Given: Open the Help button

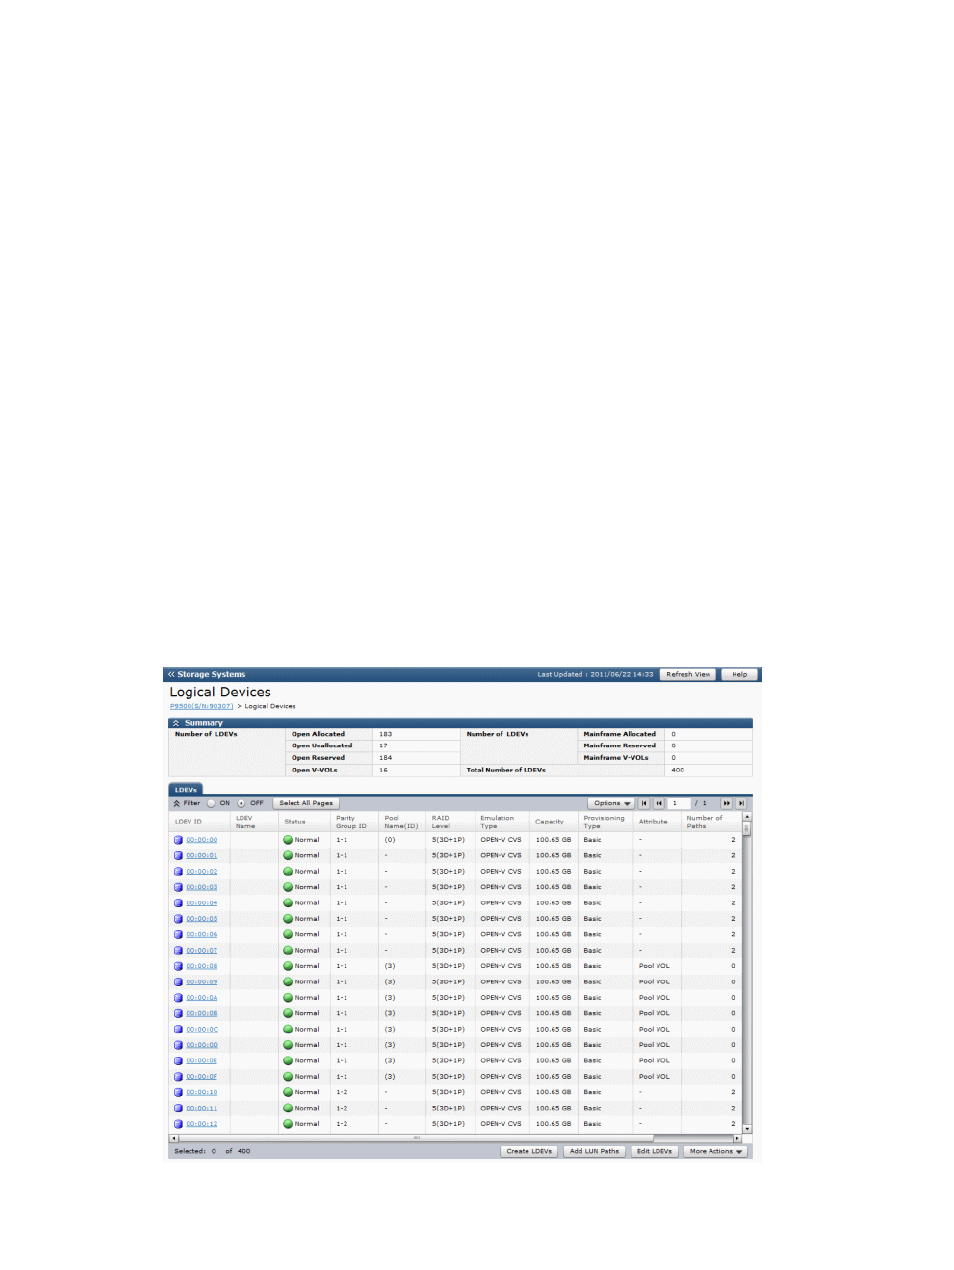Looking at the screenshot, I should point(739,675).
